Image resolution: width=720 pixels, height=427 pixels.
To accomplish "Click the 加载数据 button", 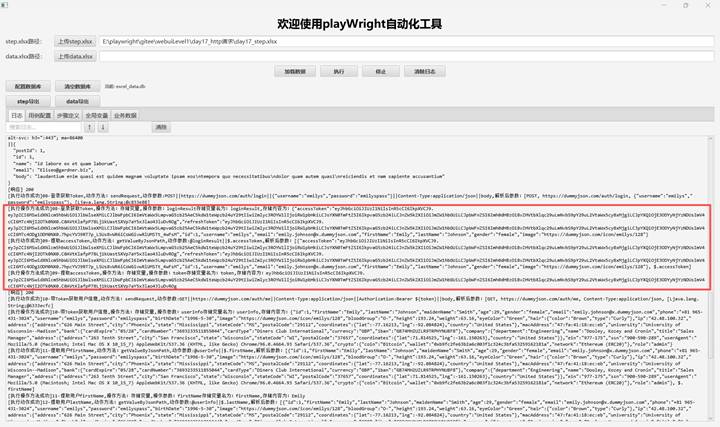I will 295,72.
